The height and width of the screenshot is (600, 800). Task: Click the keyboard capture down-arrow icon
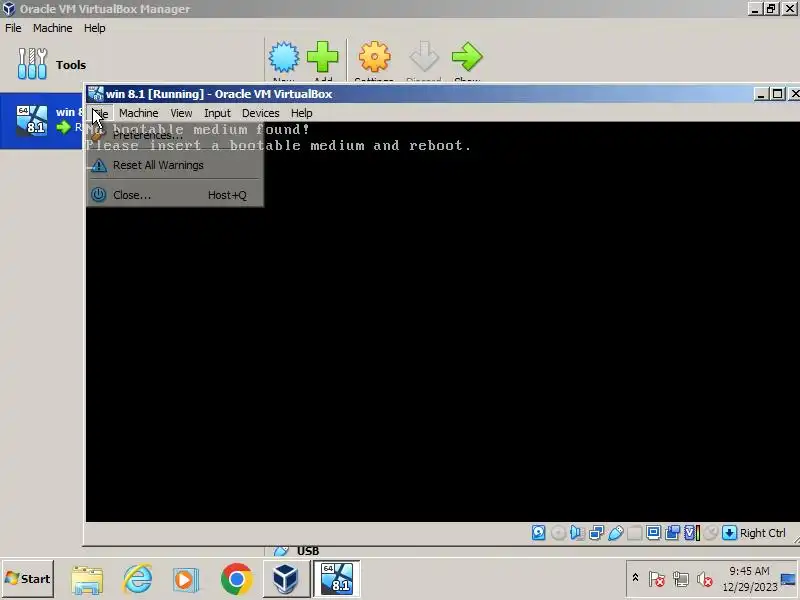pos(730,533)
